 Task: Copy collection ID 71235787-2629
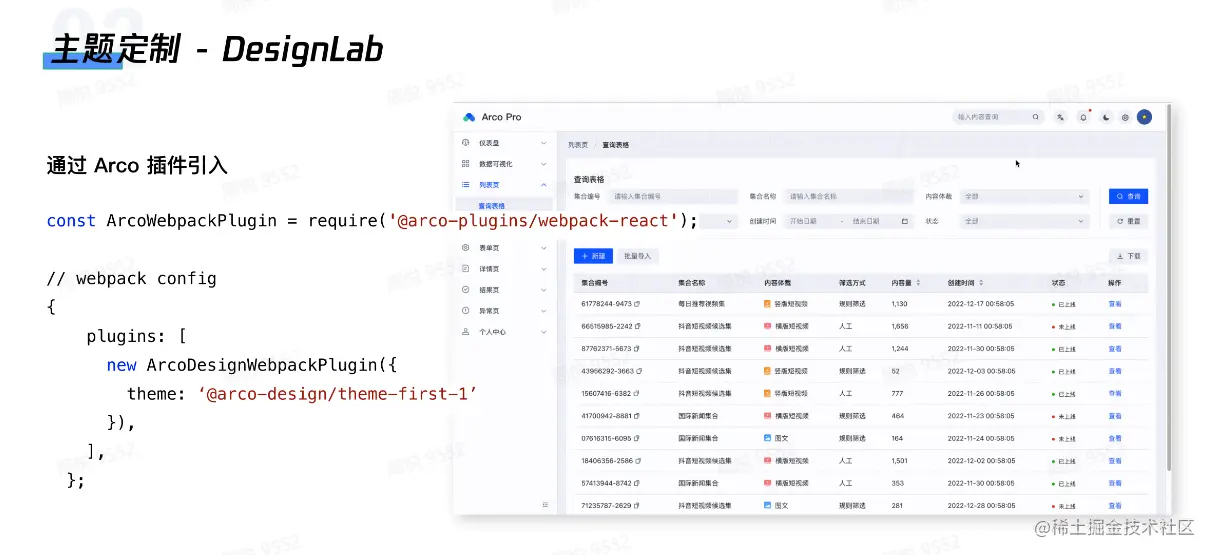[x=637, y=506]
